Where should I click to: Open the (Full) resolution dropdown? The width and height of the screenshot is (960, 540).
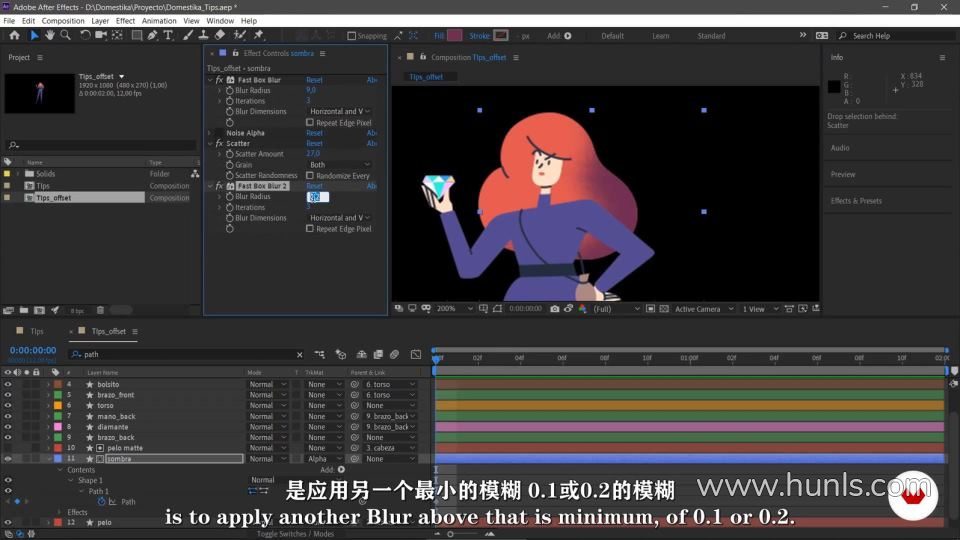(x=617, y=309)
